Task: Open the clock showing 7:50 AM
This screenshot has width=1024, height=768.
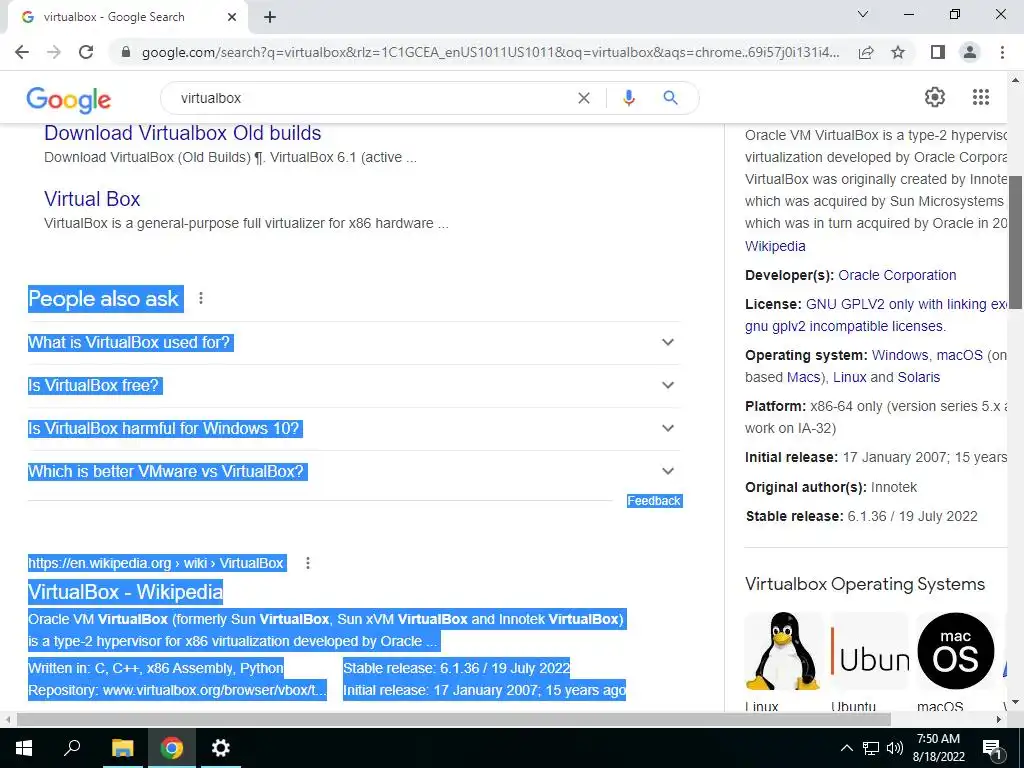Action: (x=938, y=748)
